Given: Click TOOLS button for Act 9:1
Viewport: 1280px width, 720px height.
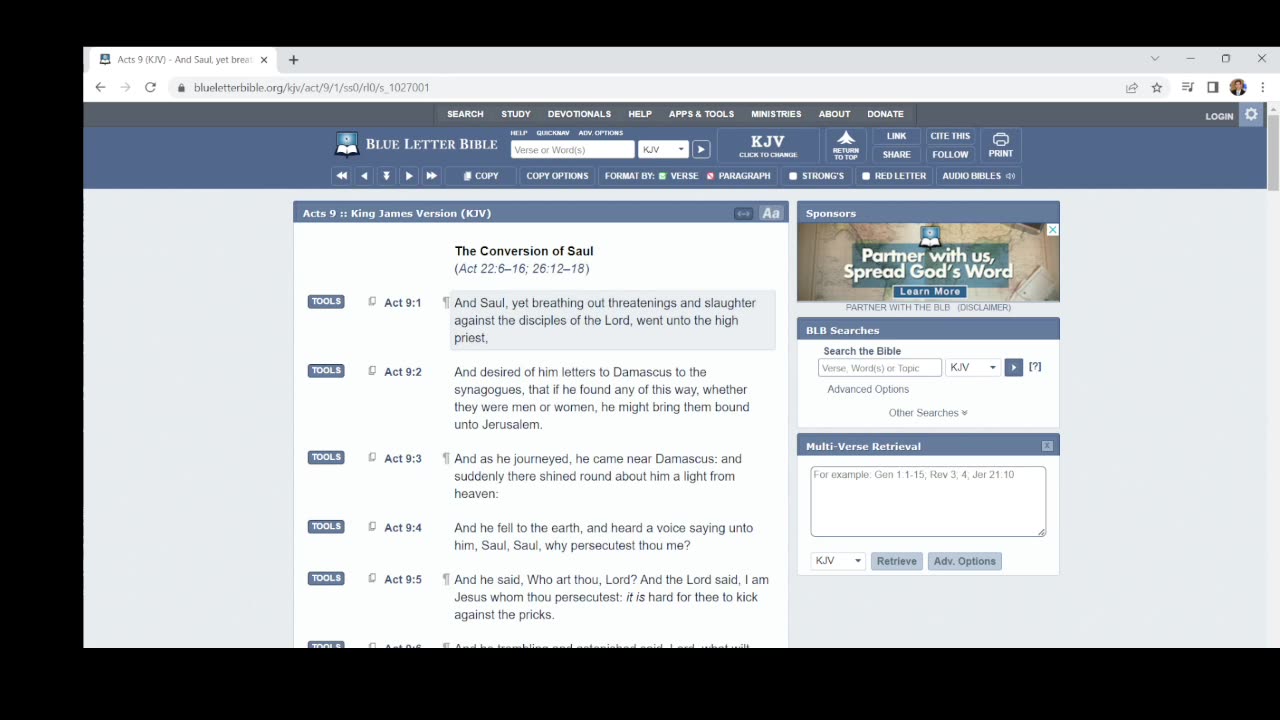Looking at the screenshot, I should click(x=326, y=301).
